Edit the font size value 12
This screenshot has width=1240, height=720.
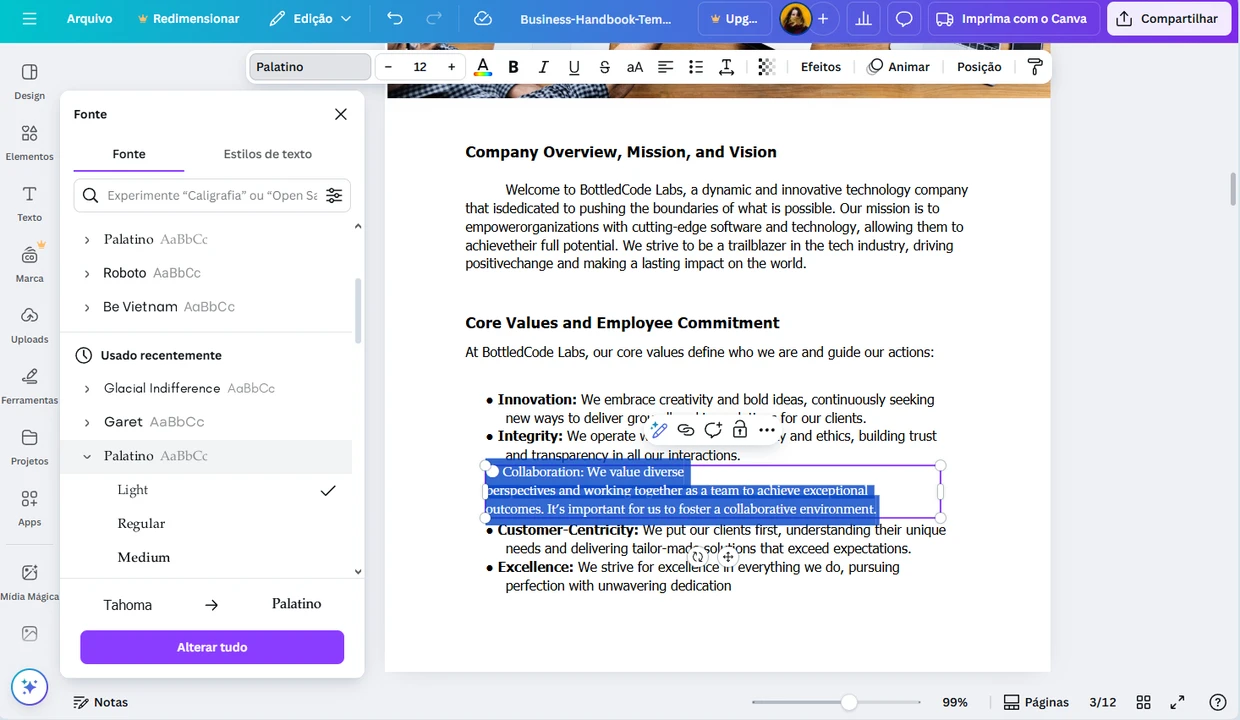(x=420, y=67)
